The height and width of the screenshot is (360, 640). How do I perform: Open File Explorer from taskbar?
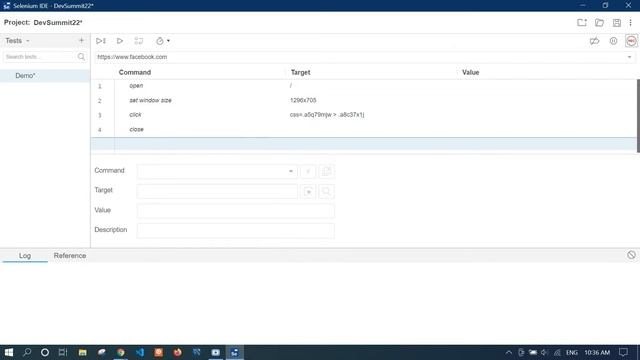click(82, 352)
